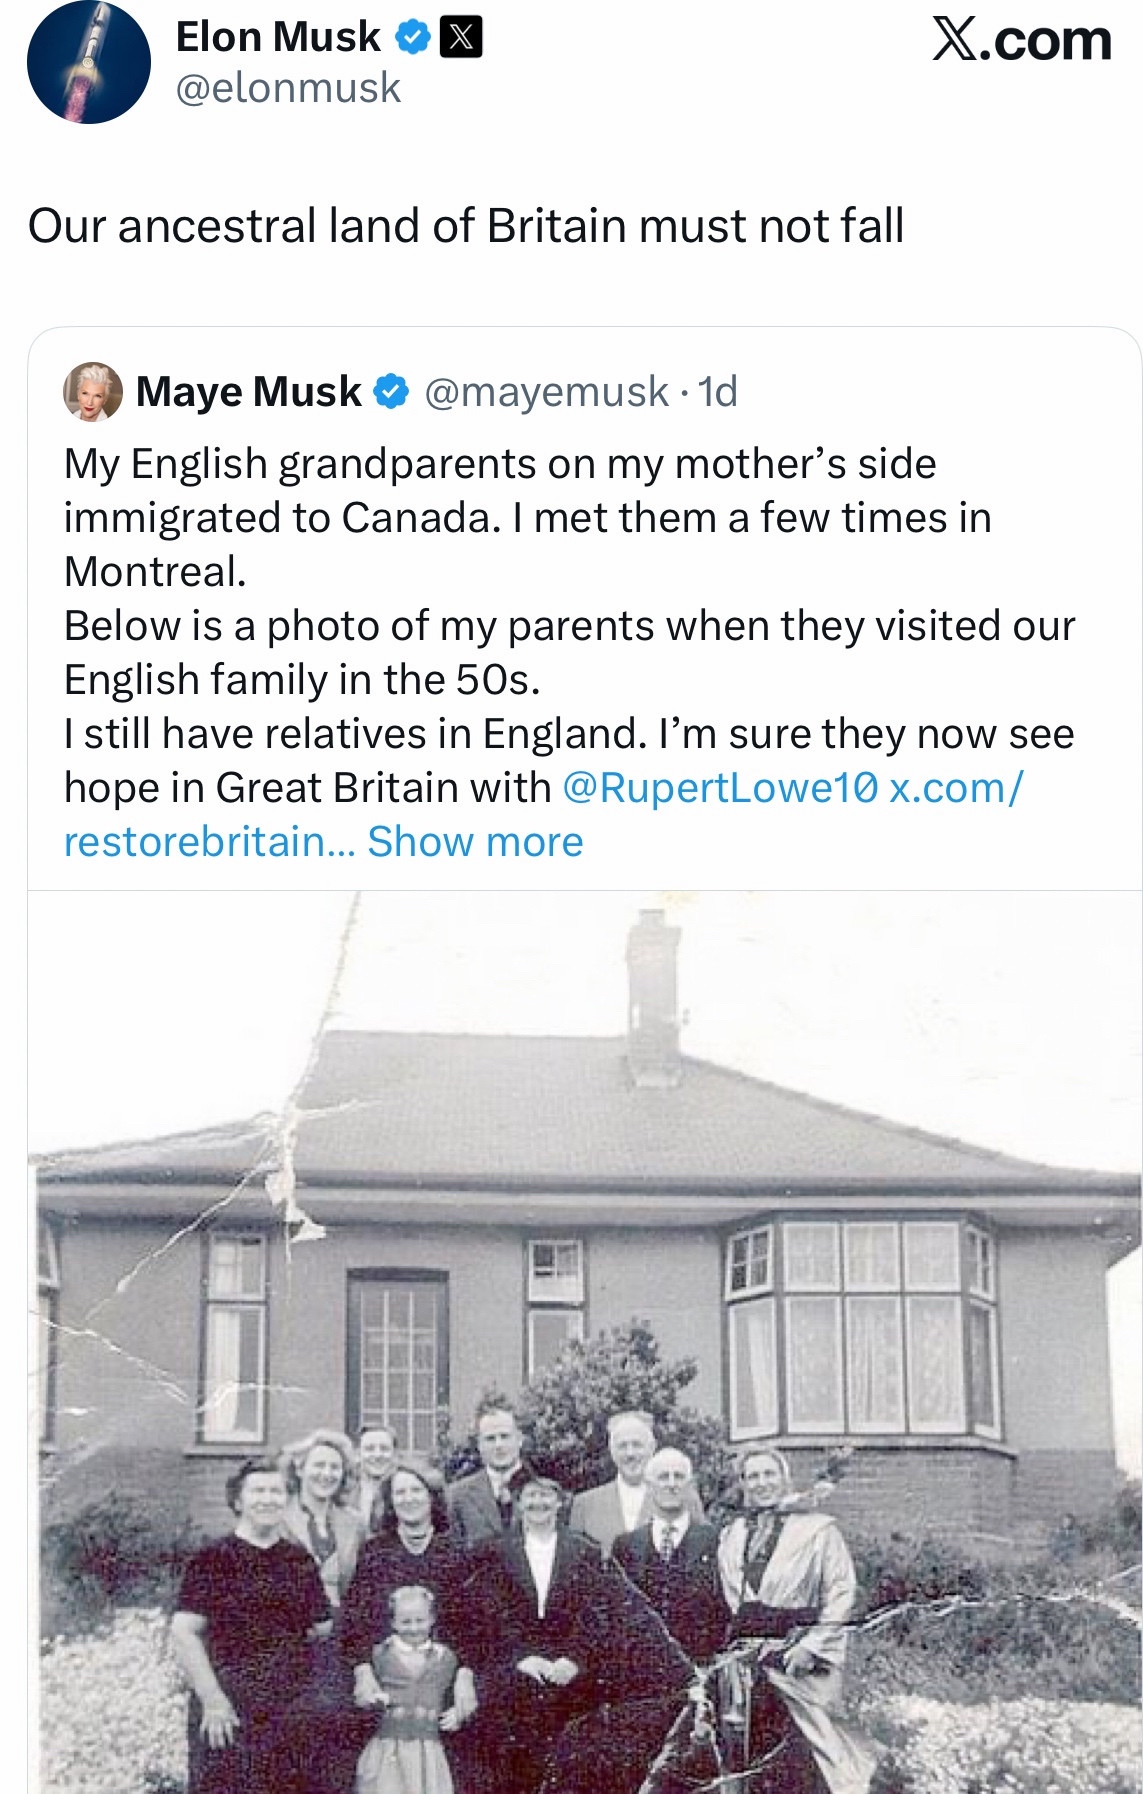The image size is (1143, 1794).
Task: Expand the quoted post with Show more
Action: 475,842
